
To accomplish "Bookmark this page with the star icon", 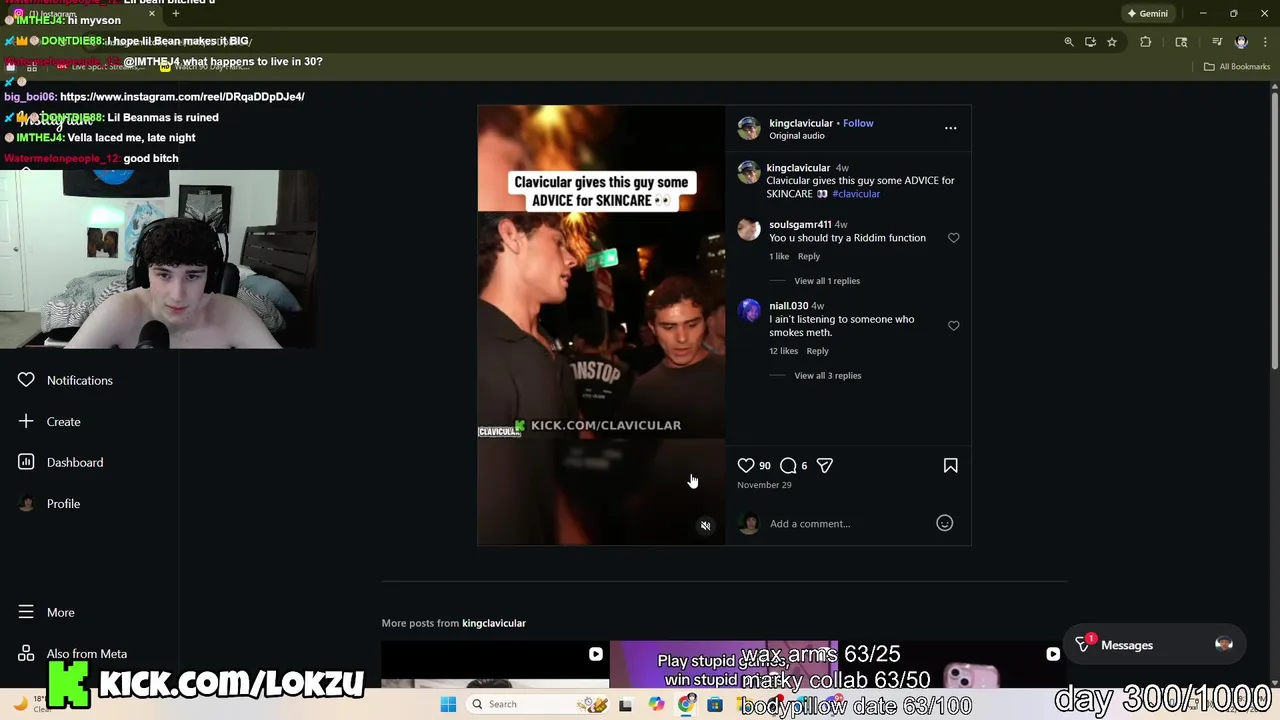I will (x=1112, y=42).
